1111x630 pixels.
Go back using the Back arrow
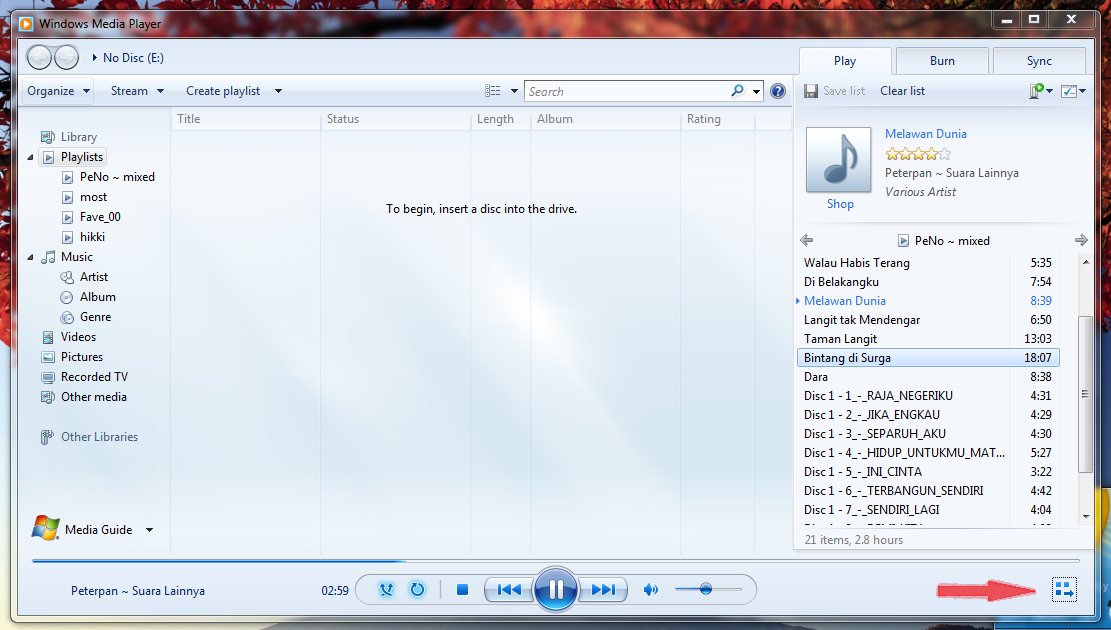[x=40, y=57]
